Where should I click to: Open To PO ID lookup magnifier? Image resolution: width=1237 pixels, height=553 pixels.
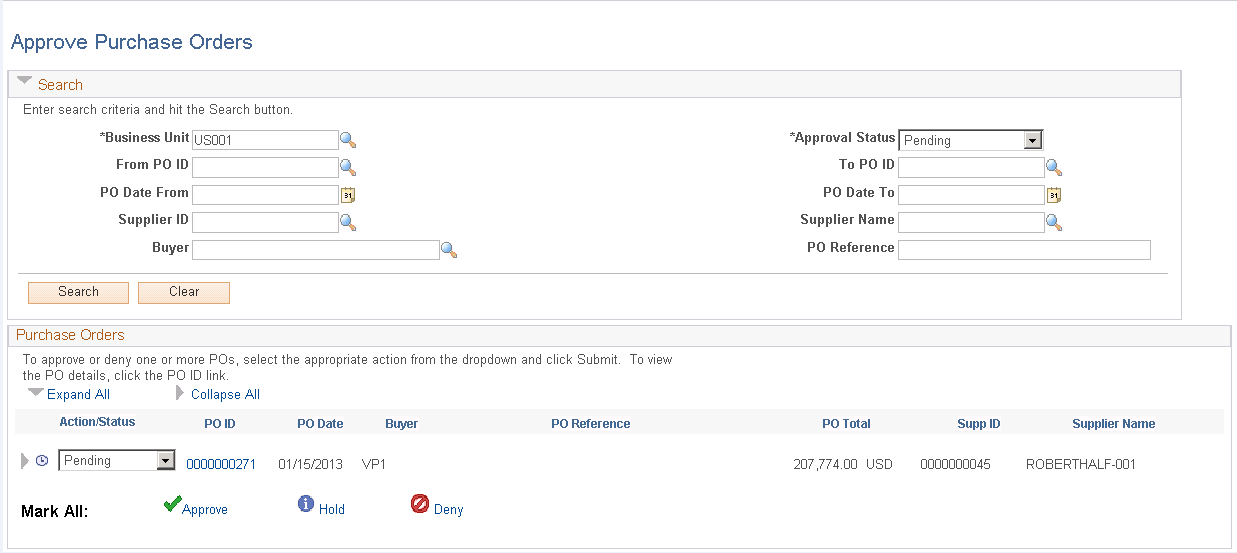coord(1053,167)
